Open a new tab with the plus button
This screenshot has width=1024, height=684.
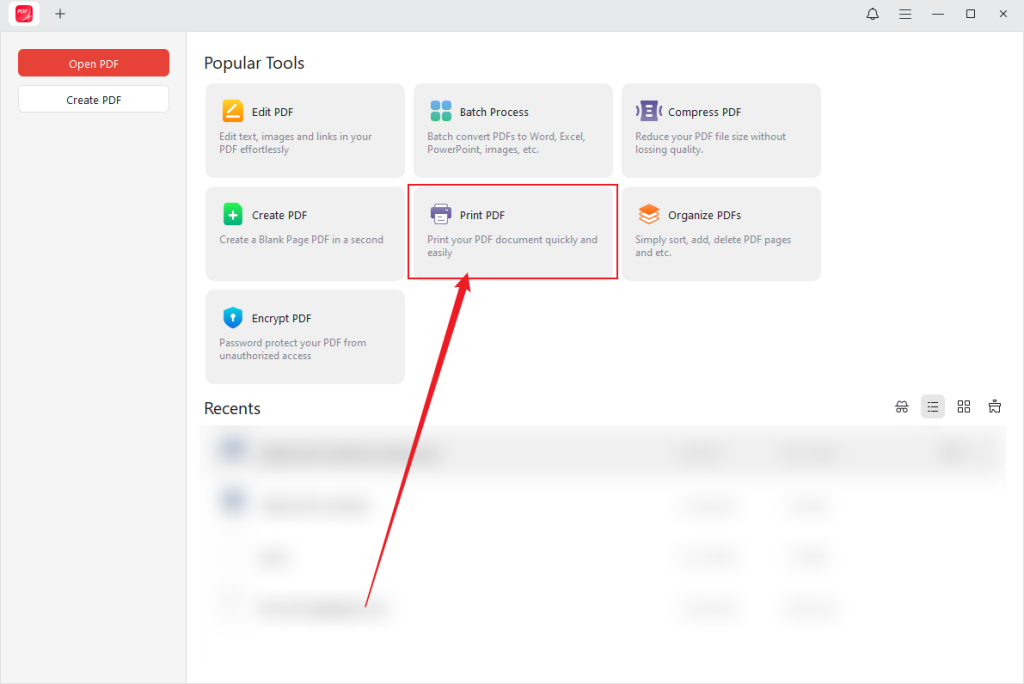[60, 14]
